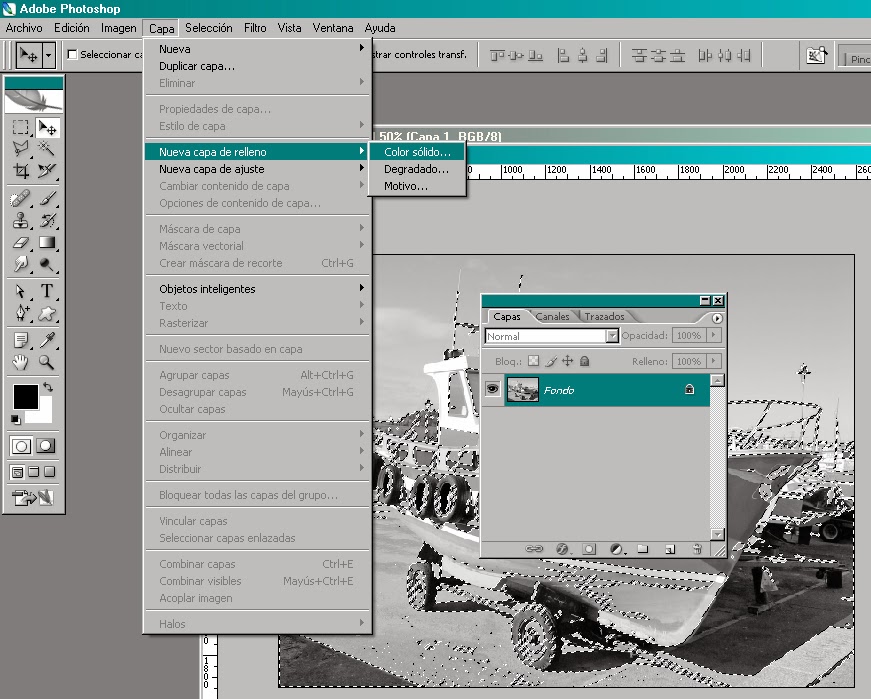Viewport: 871px width, 699px height.
Task: Open Layers panel flyout menu arrow
Action: click(717, 318)
